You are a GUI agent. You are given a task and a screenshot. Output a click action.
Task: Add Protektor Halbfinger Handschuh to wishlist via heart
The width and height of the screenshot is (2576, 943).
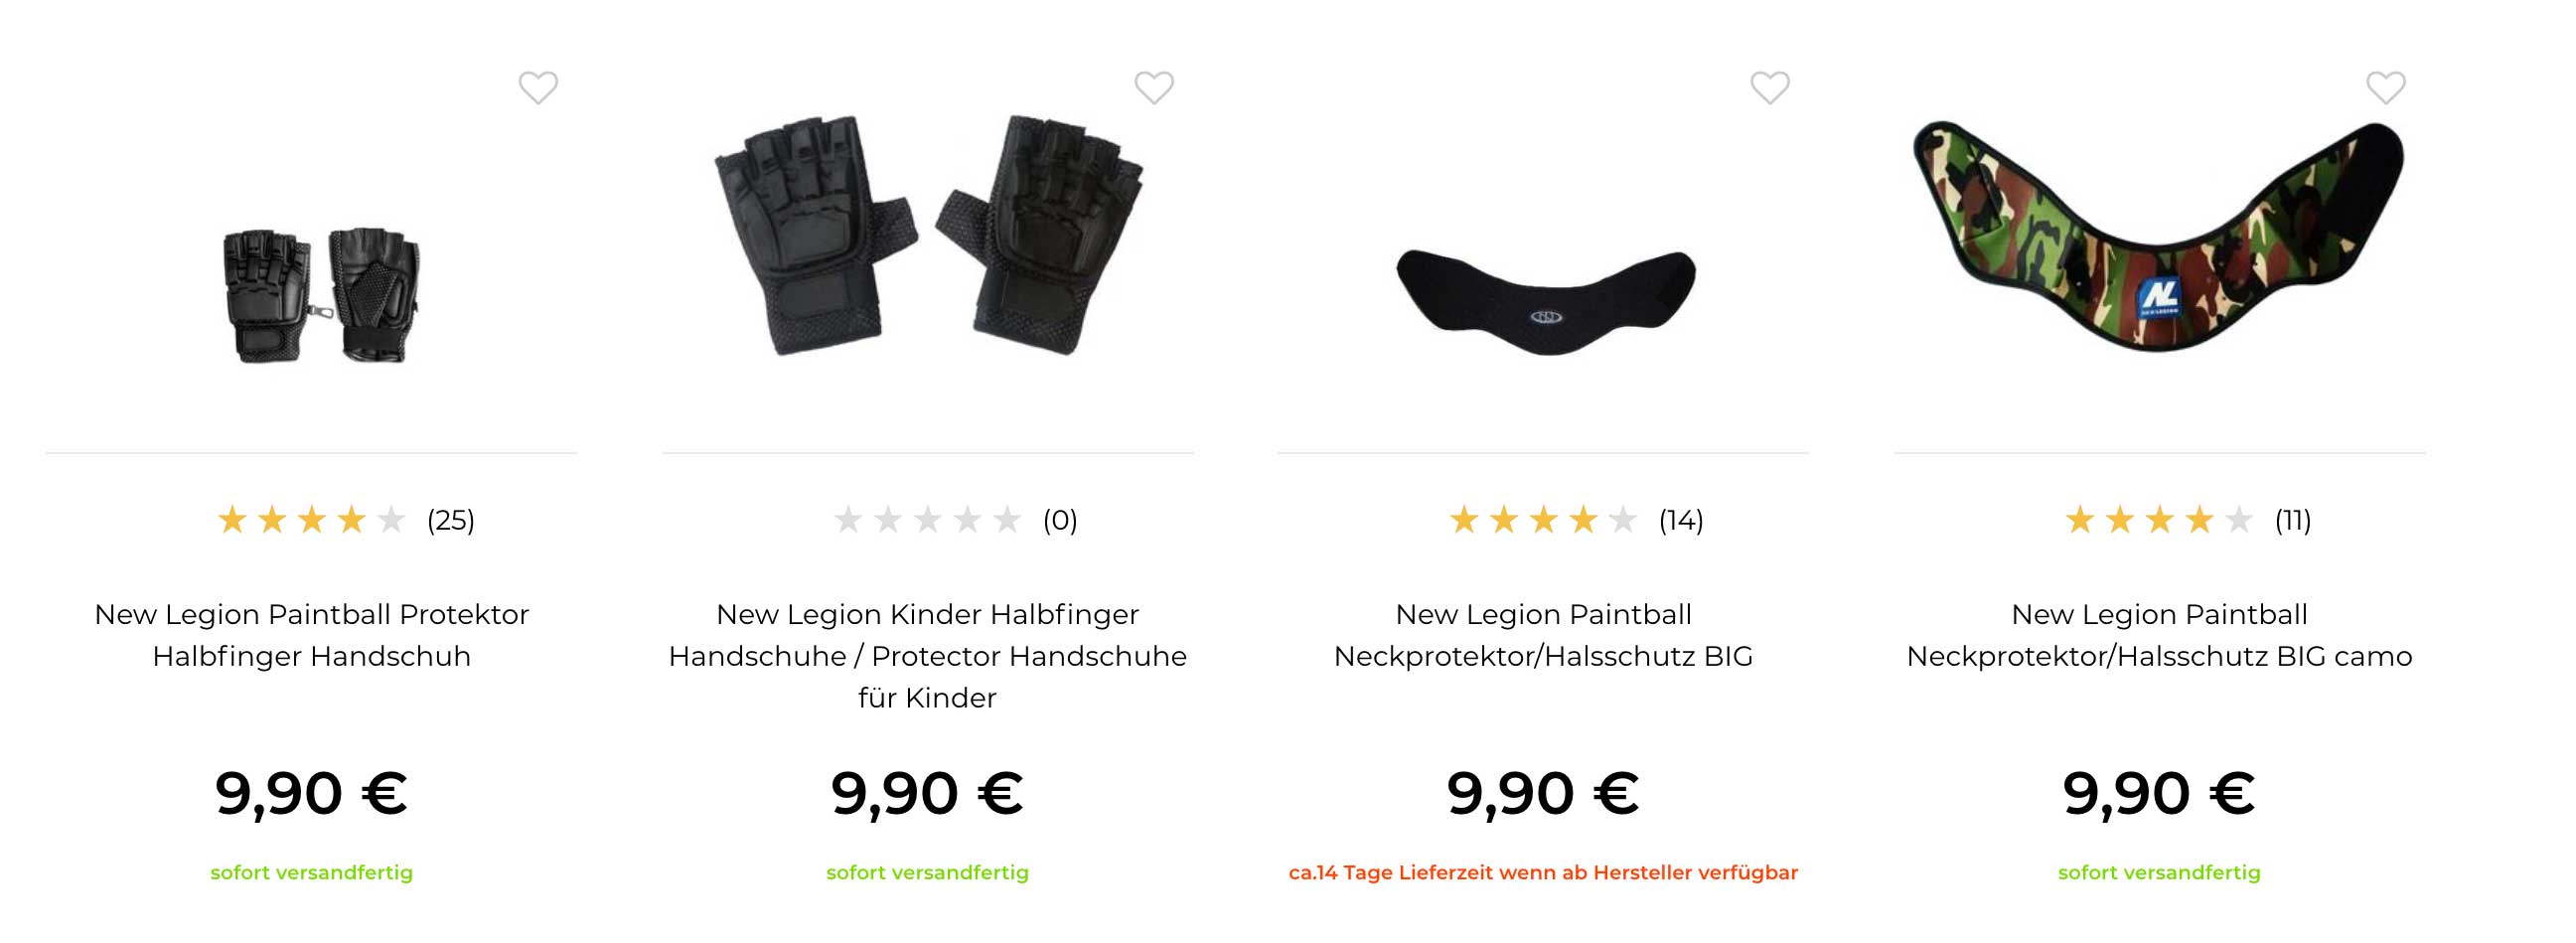point(538,88)
